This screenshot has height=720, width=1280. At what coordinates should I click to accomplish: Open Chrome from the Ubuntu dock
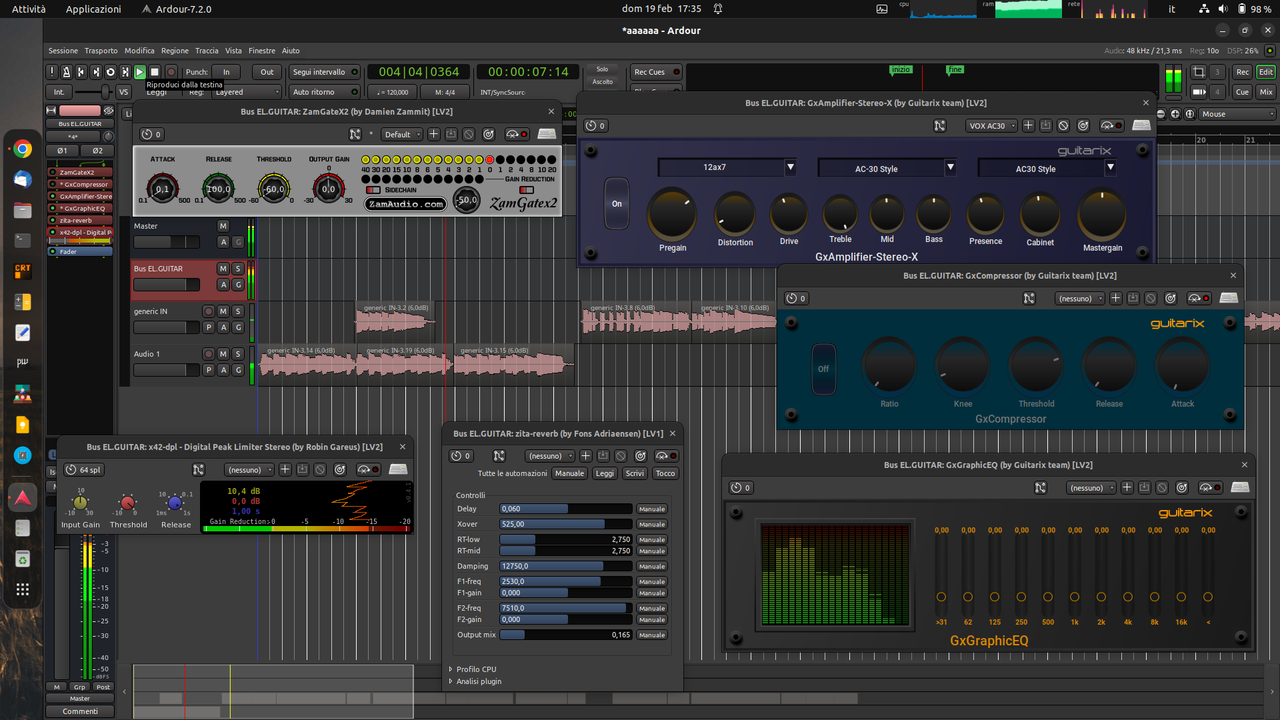coord(22,150)
